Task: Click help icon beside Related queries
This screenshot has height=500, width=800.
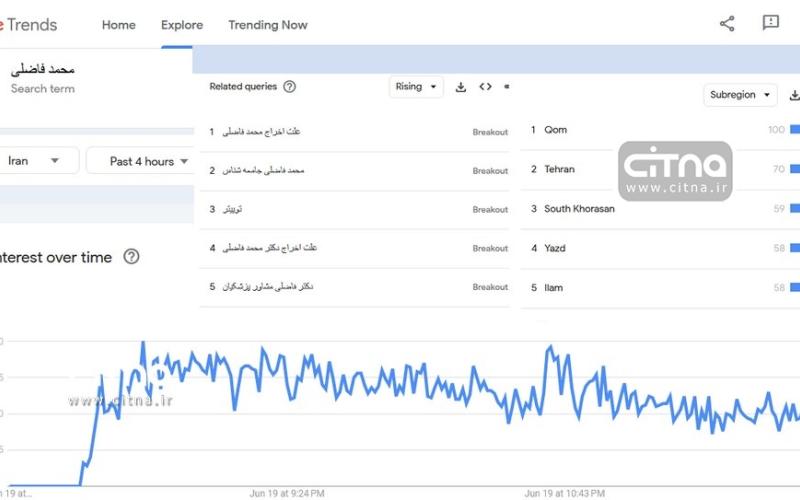Action: (x=290, y=87)
